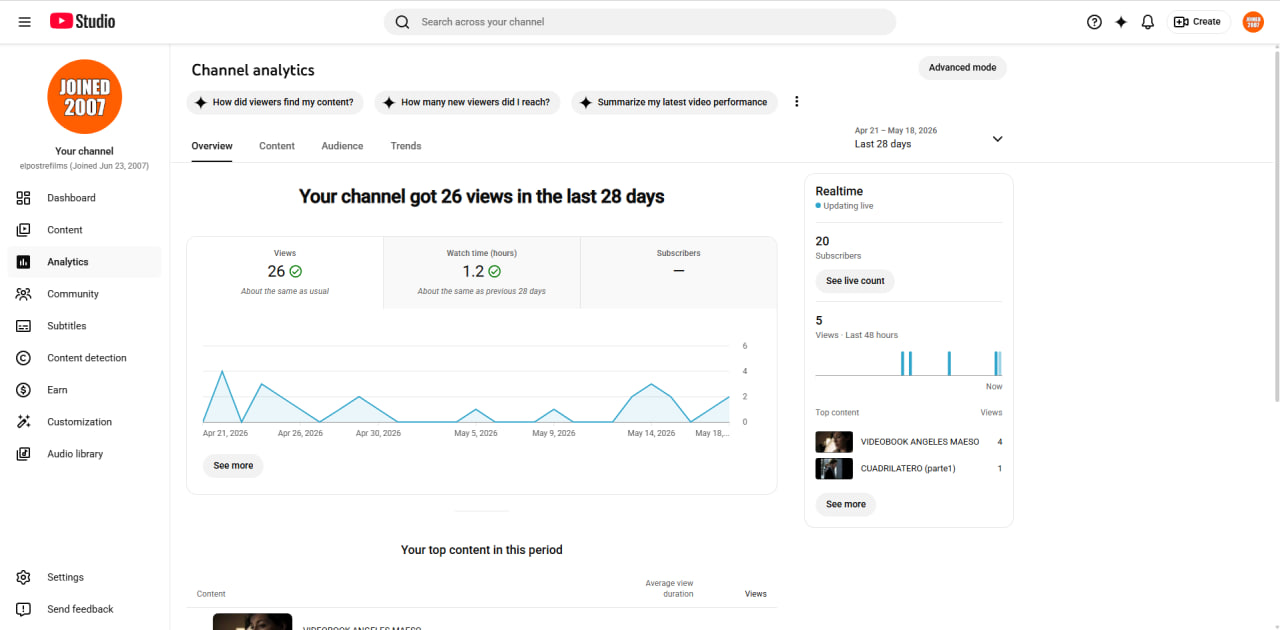Select the Subscribers metric card

click(679, 273)
